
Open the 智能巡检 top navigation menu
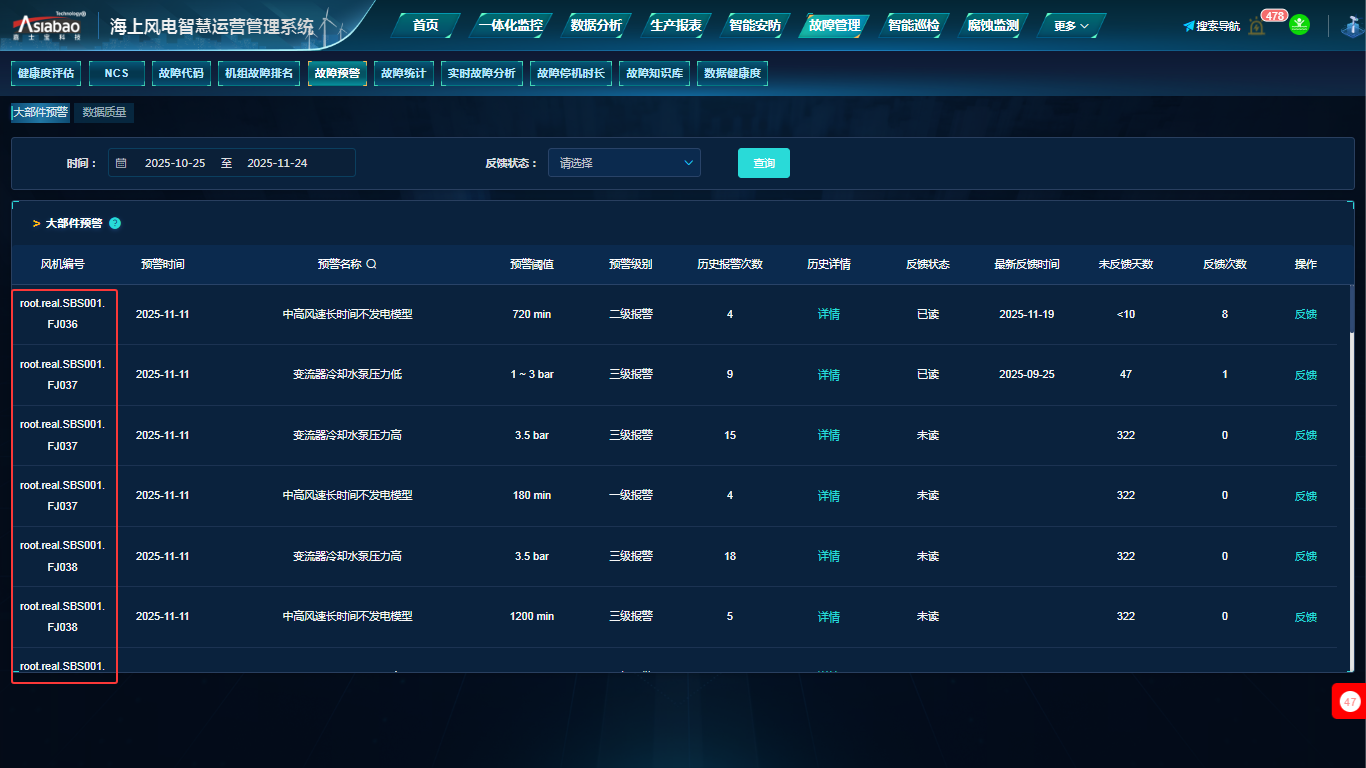[913, 25]
